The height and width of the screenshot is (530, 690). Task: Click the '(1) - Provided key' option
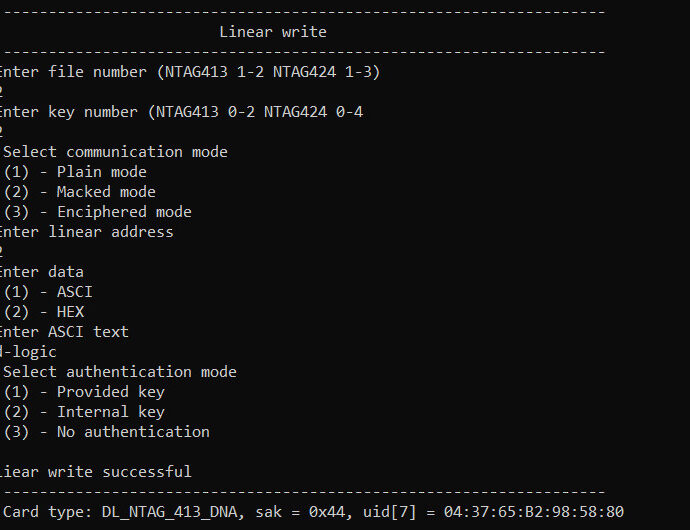tap(84, 392)
